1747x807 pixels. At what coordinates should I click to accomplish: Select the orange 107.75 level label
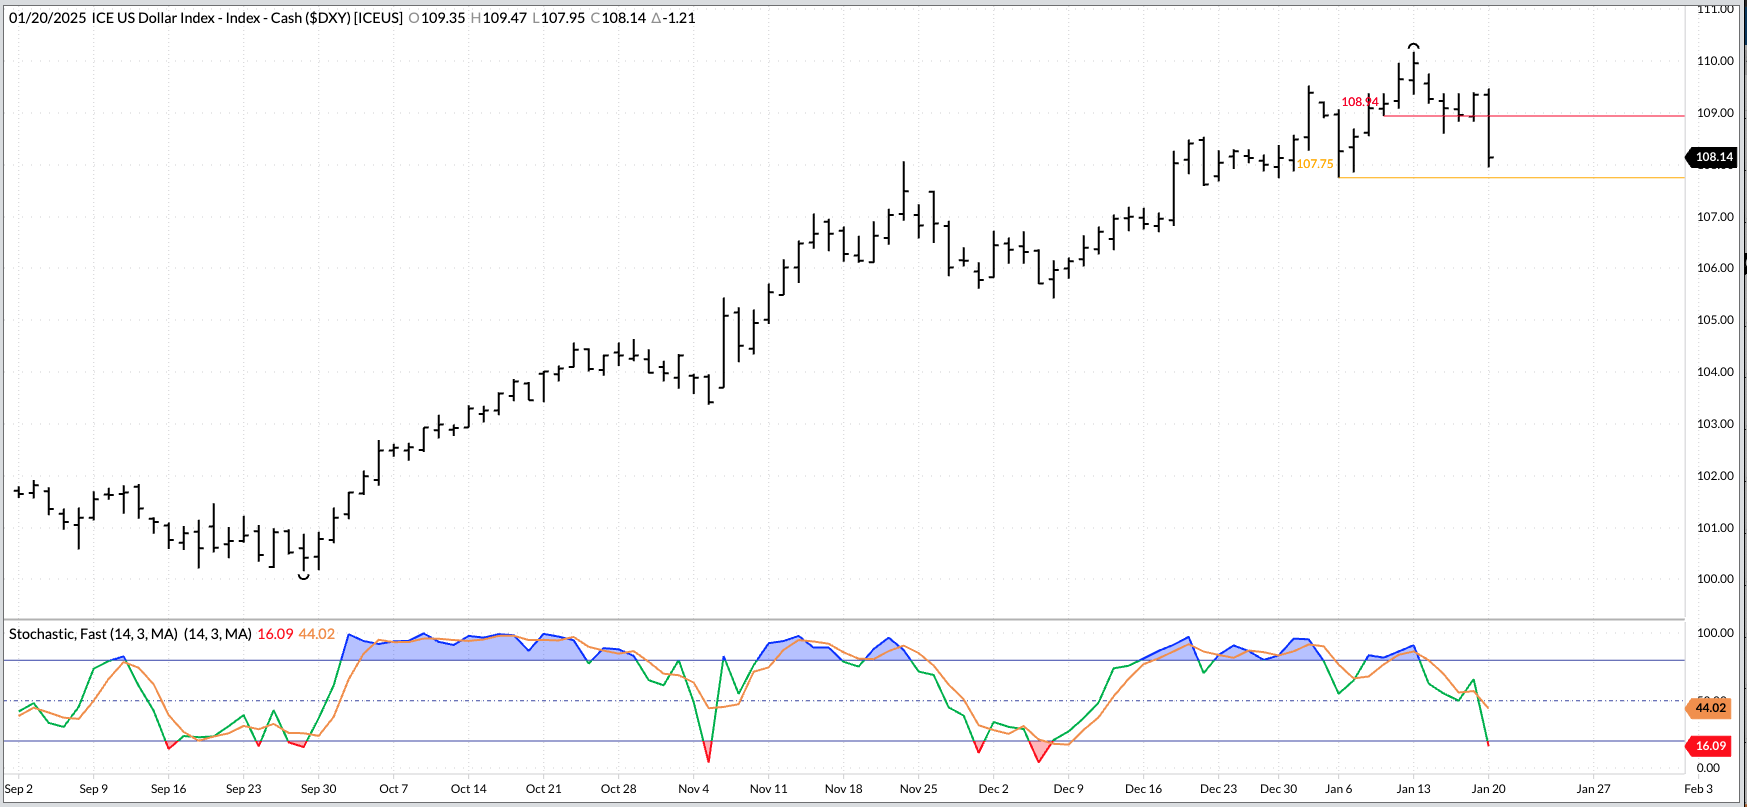click(1315, 164)
